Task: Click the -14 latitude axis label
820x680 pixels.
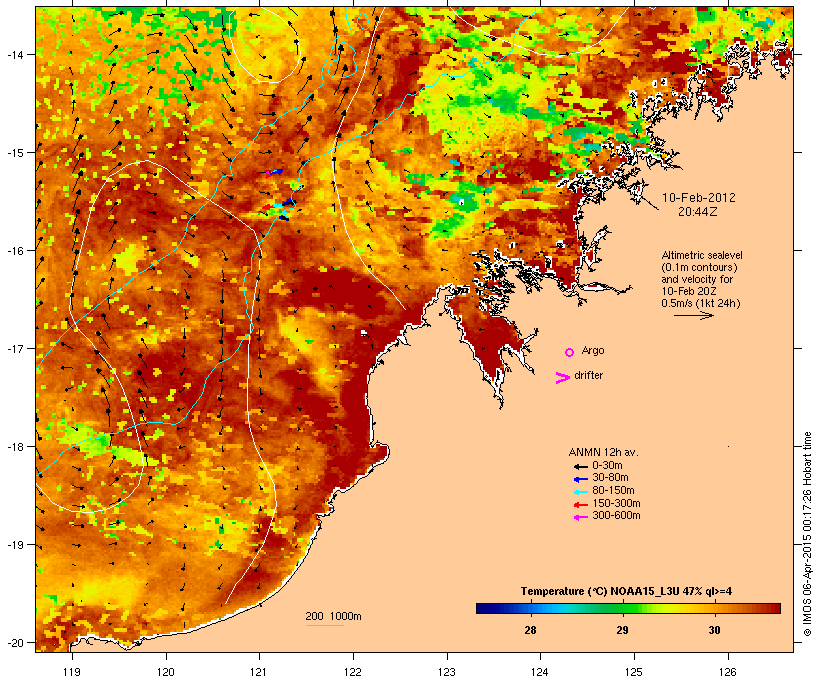Action: [14, 54]
